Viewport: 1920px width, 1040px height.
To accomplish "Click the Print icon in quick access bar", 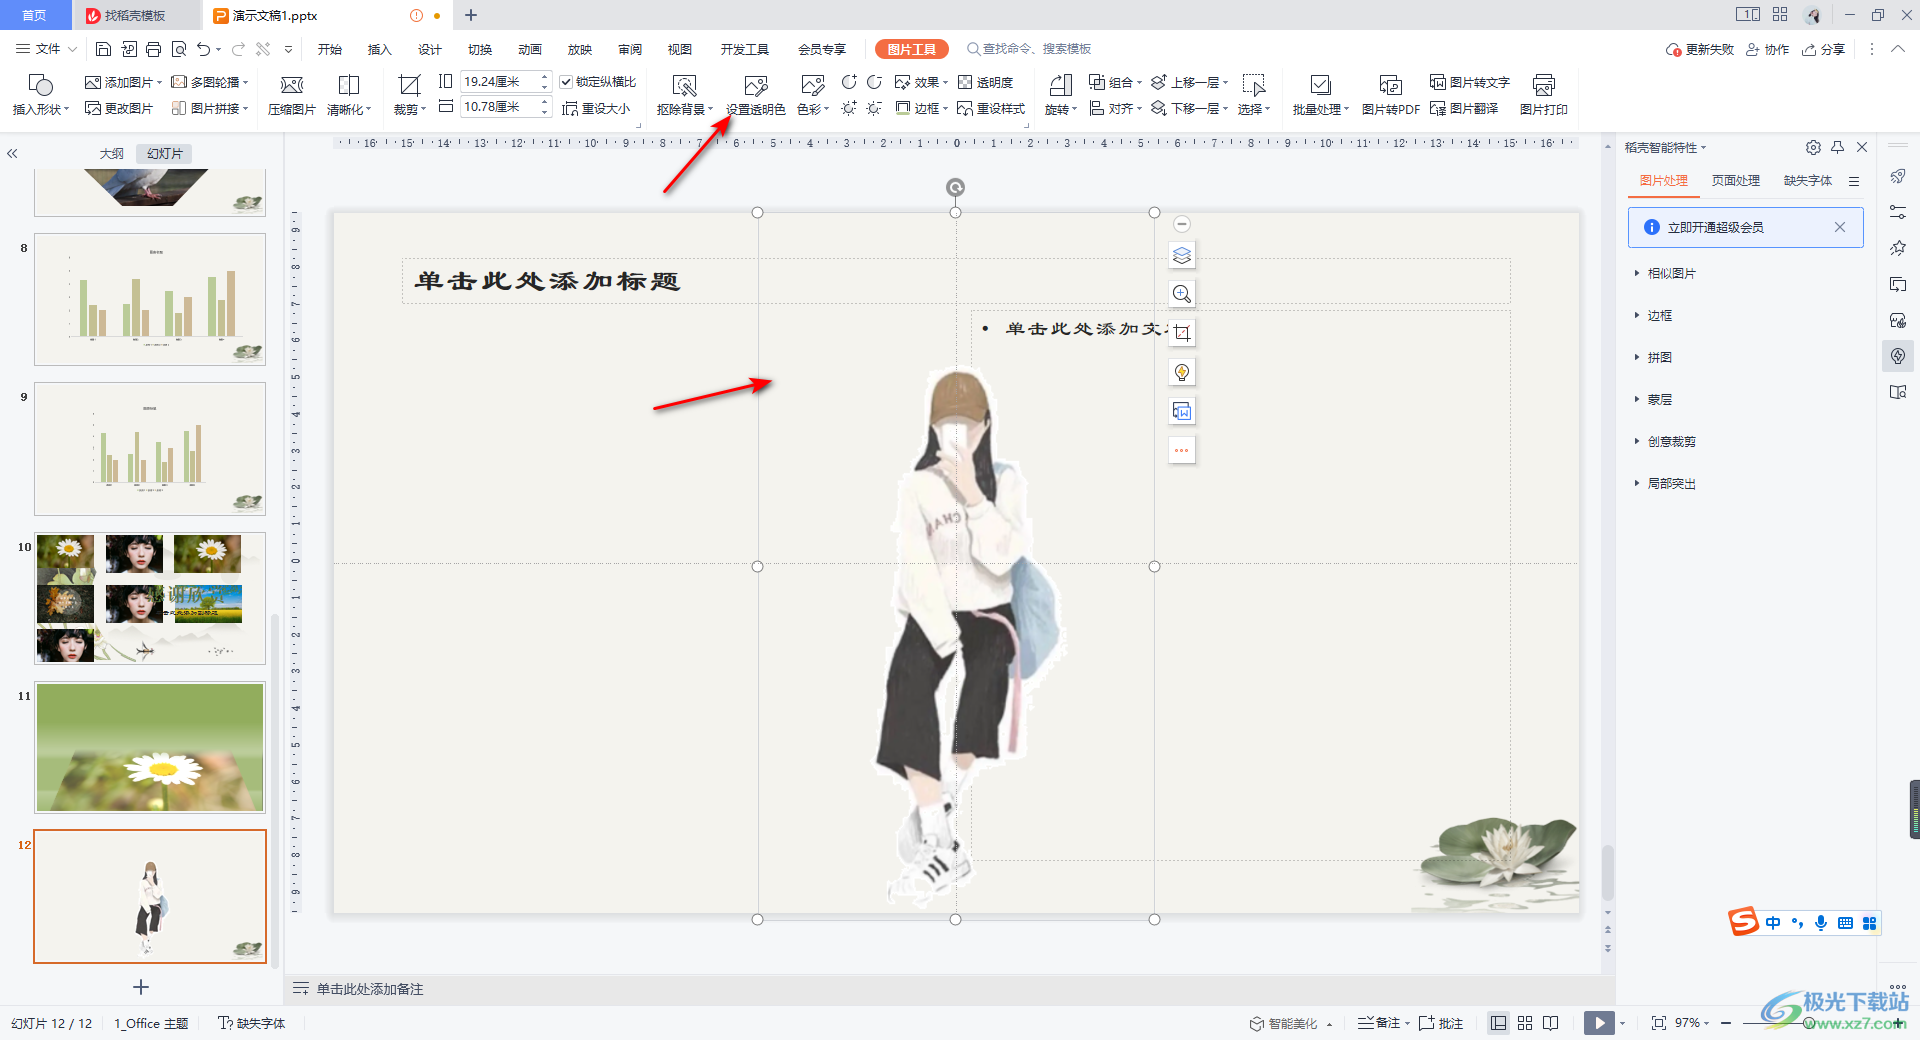I will coord(153,49).
